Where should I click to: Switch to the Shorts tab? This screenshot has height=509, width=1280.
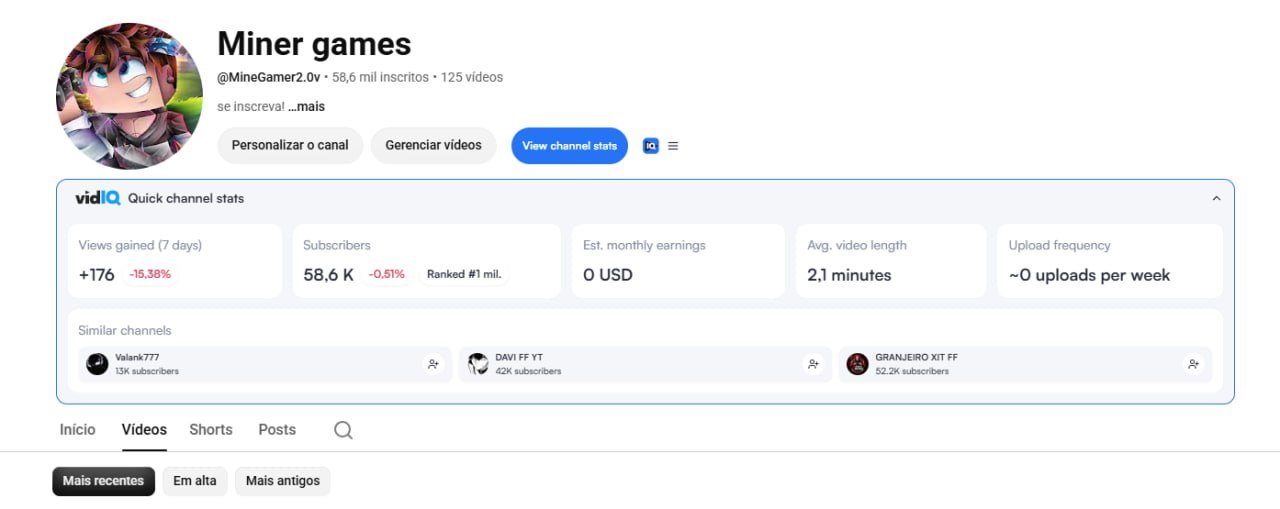point(211,430)
